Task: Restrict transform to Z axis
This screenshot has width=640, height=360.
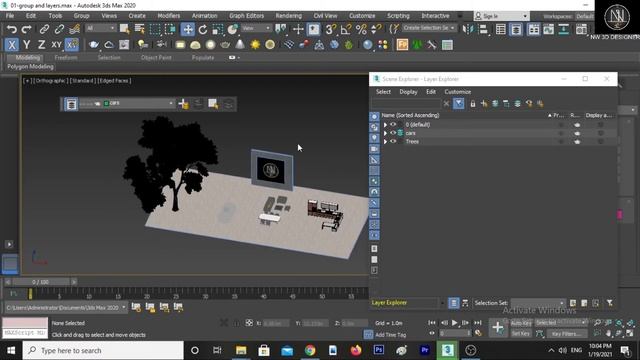Action: 41,45
